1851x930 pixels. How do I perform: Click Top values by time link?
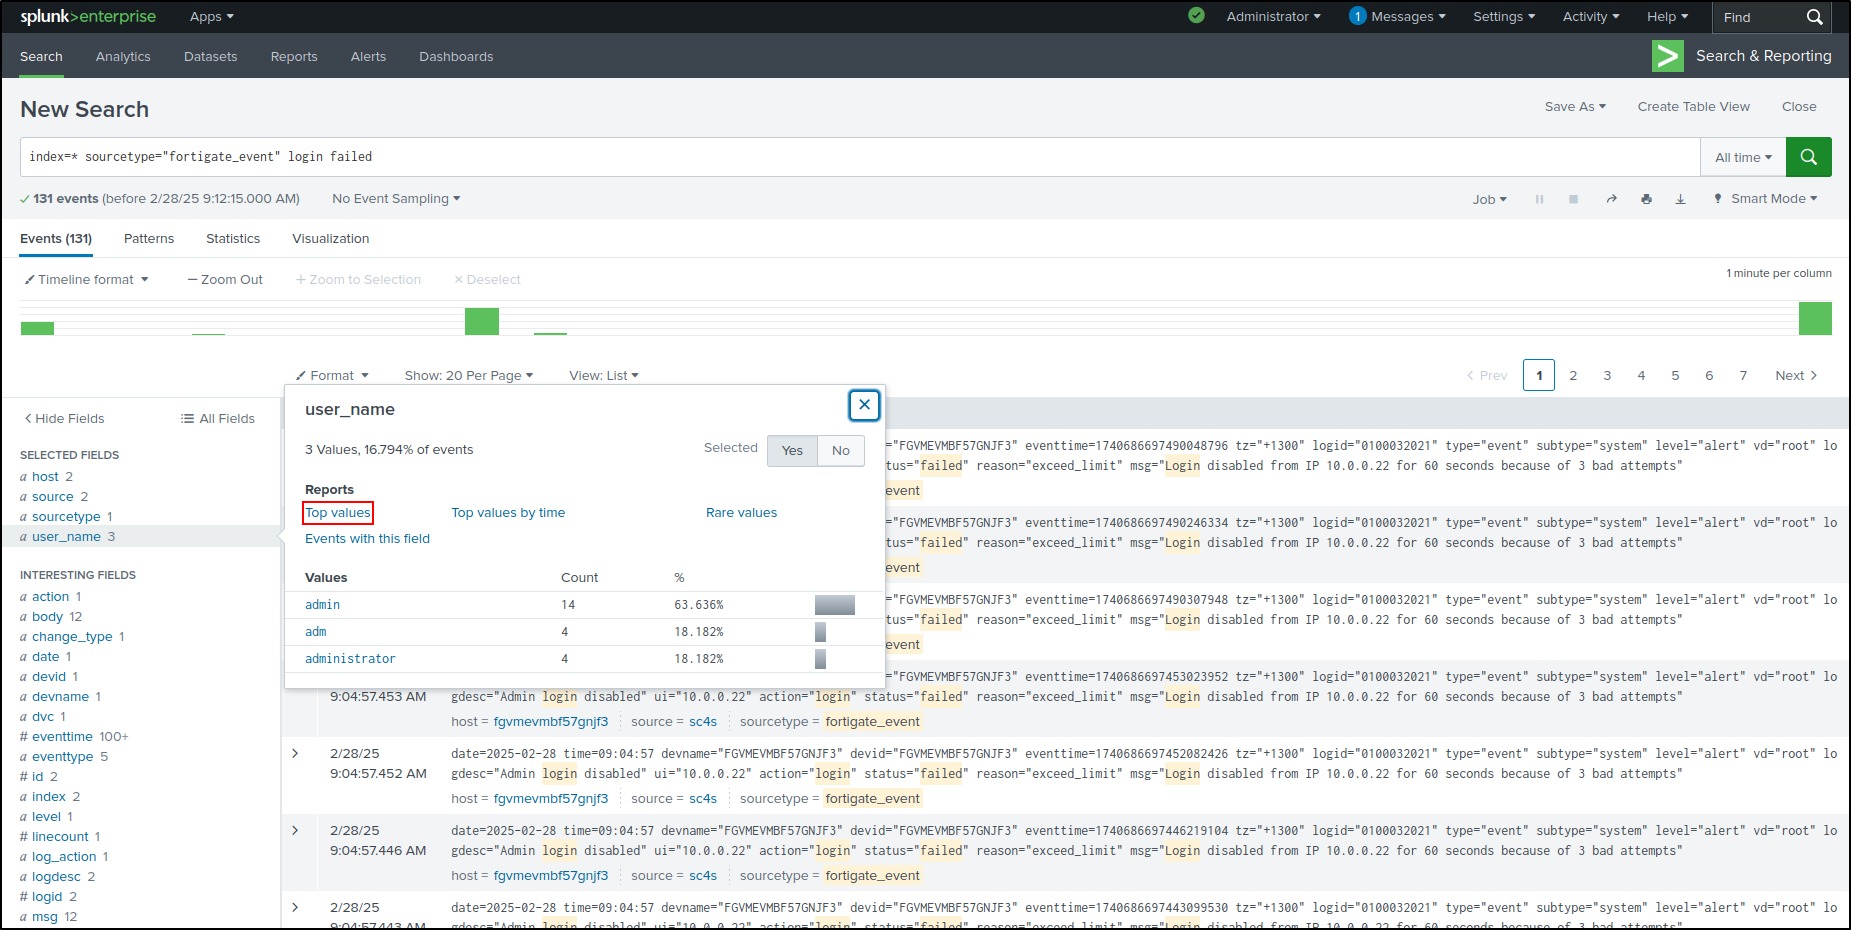click(x=508, y=513)
